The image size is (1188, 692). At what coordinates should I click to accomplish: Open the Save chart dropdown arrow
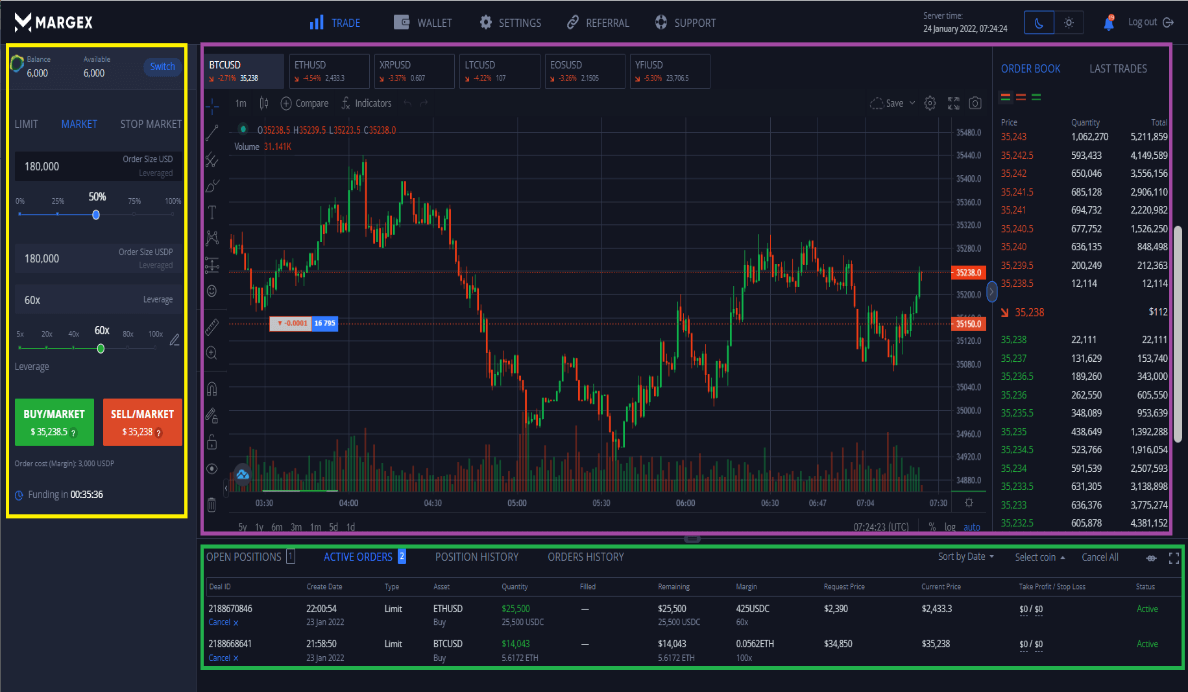(912, 103)
